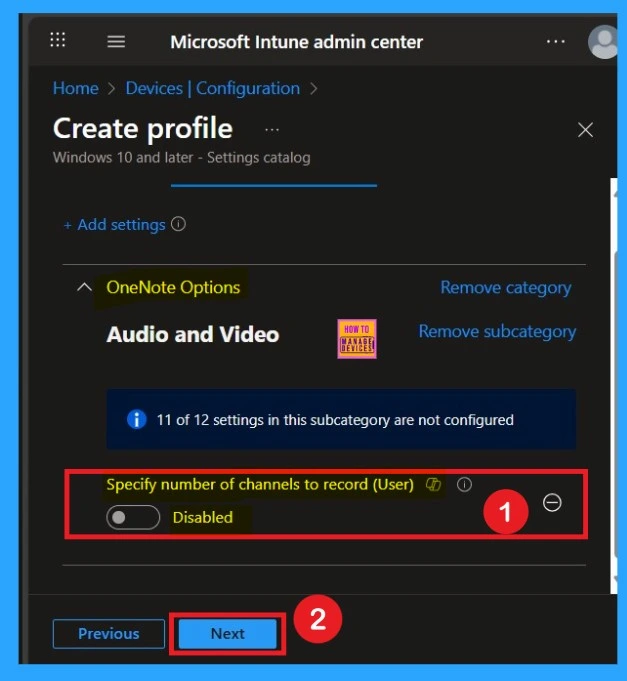Click the + Add settings link
627x681 pixels.
click(x=115, y=225)
